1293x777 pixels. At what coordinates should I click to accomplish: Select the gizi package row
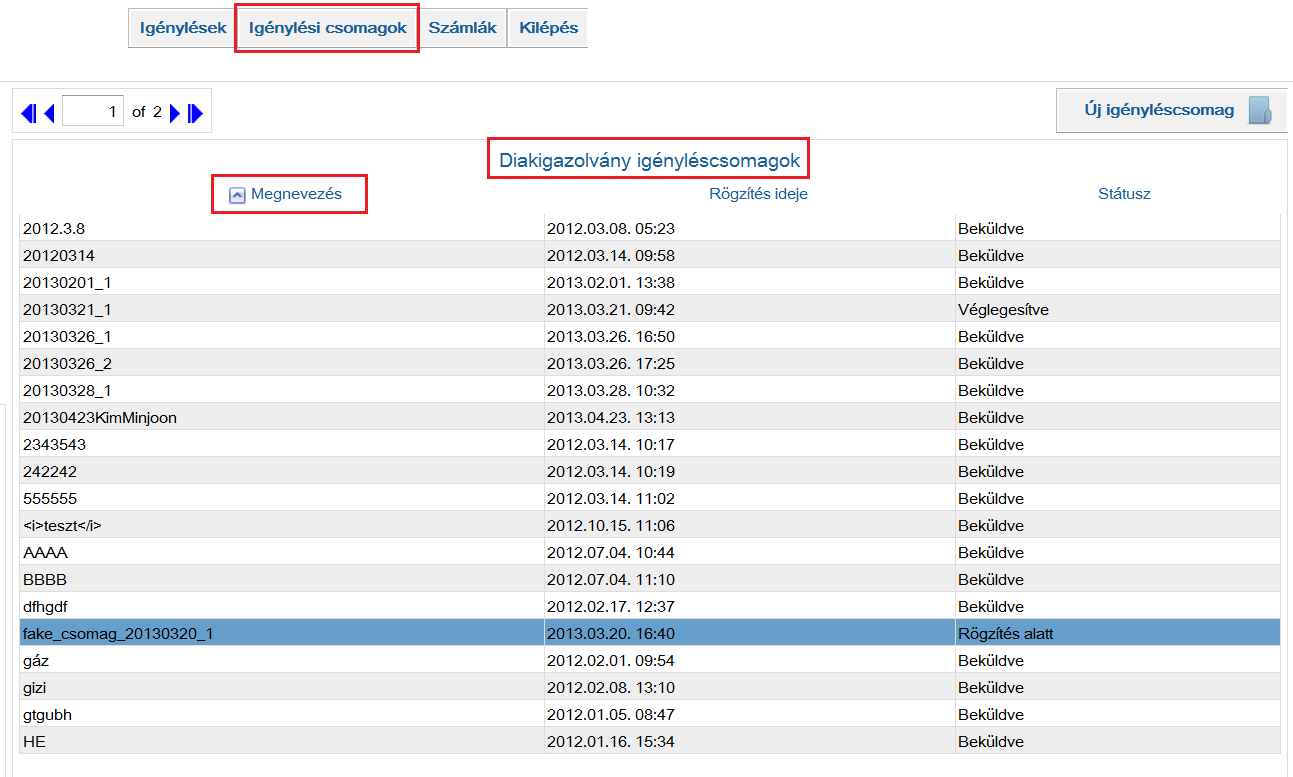point(650,687)
